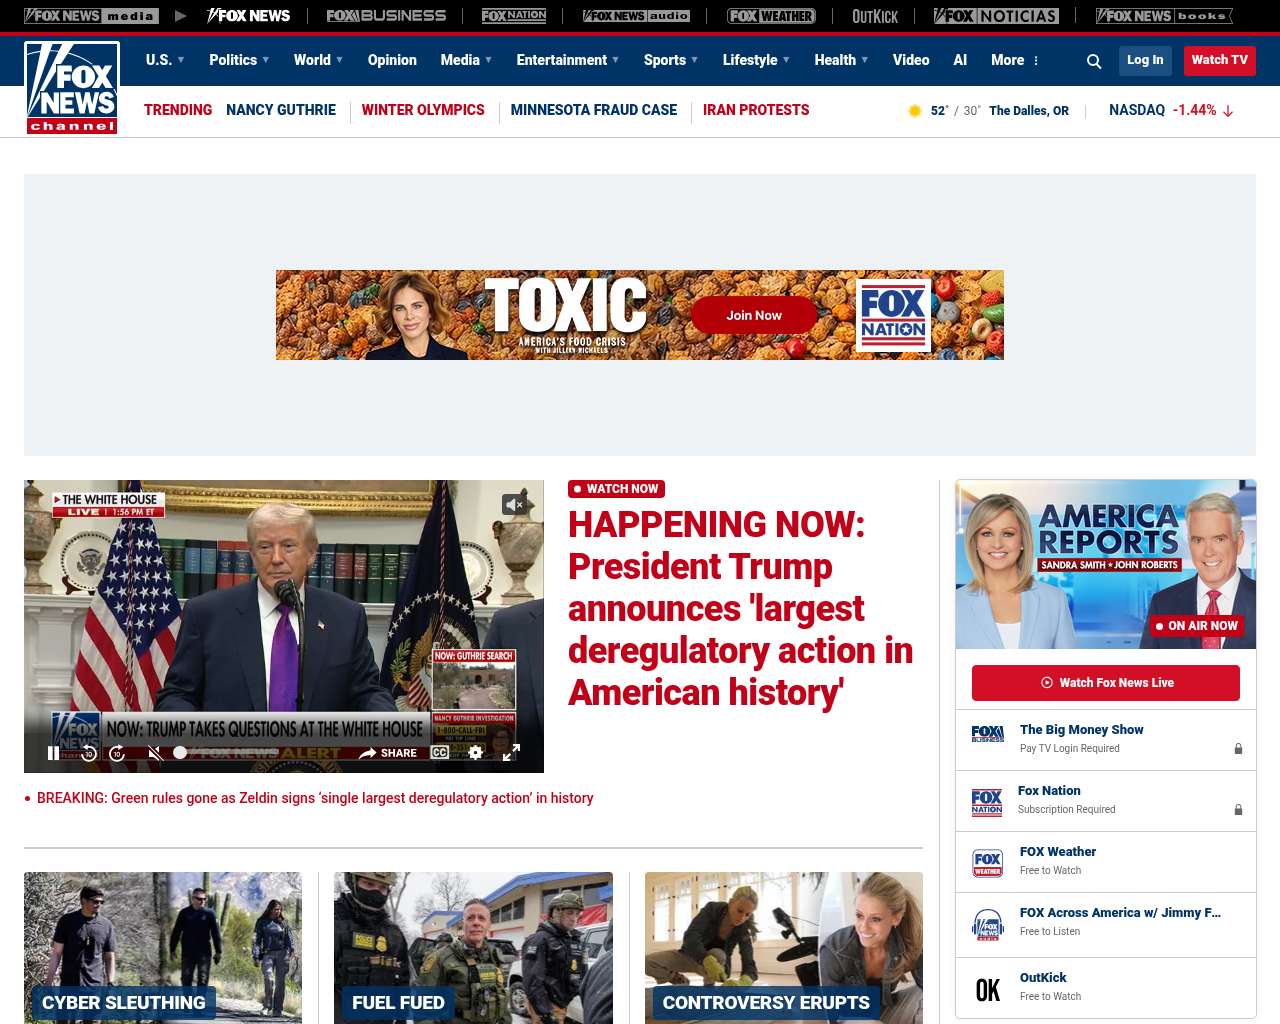Toggle closed captions on the video
Viewport: 1280px width, 1024px height.
[x=440, y=752]
